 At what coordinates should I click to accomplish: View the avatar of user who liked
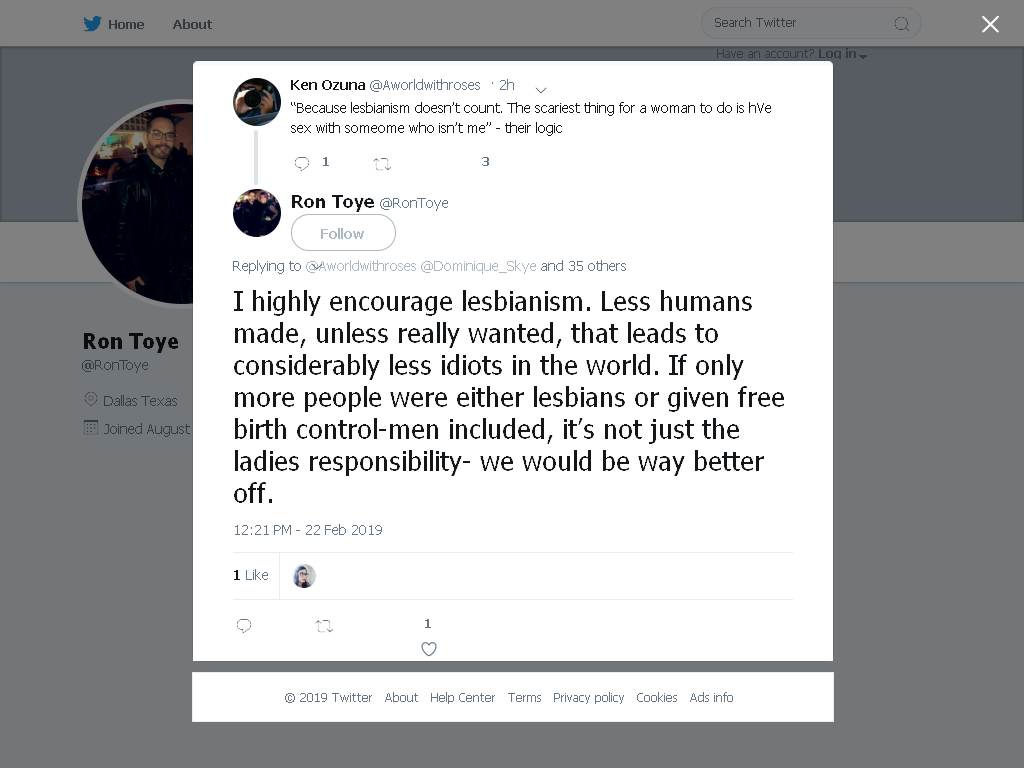[x=304, y=575]
